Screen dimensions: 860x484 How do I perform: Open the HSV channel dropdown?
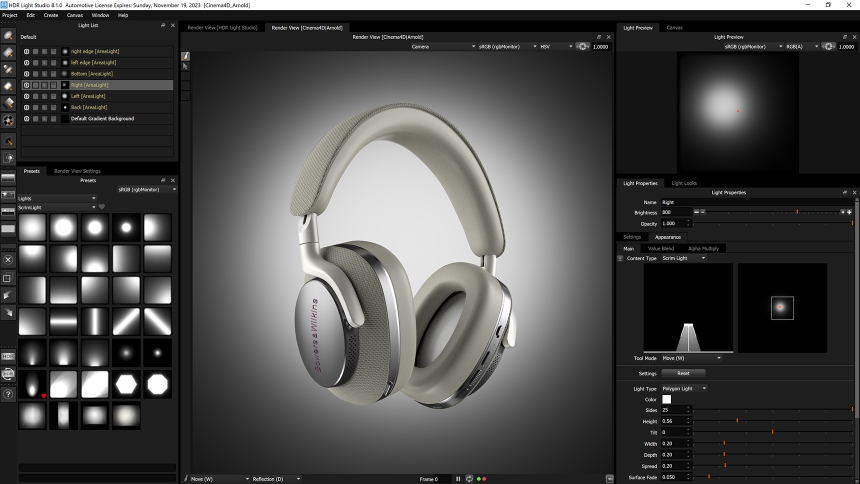point(556,47)
